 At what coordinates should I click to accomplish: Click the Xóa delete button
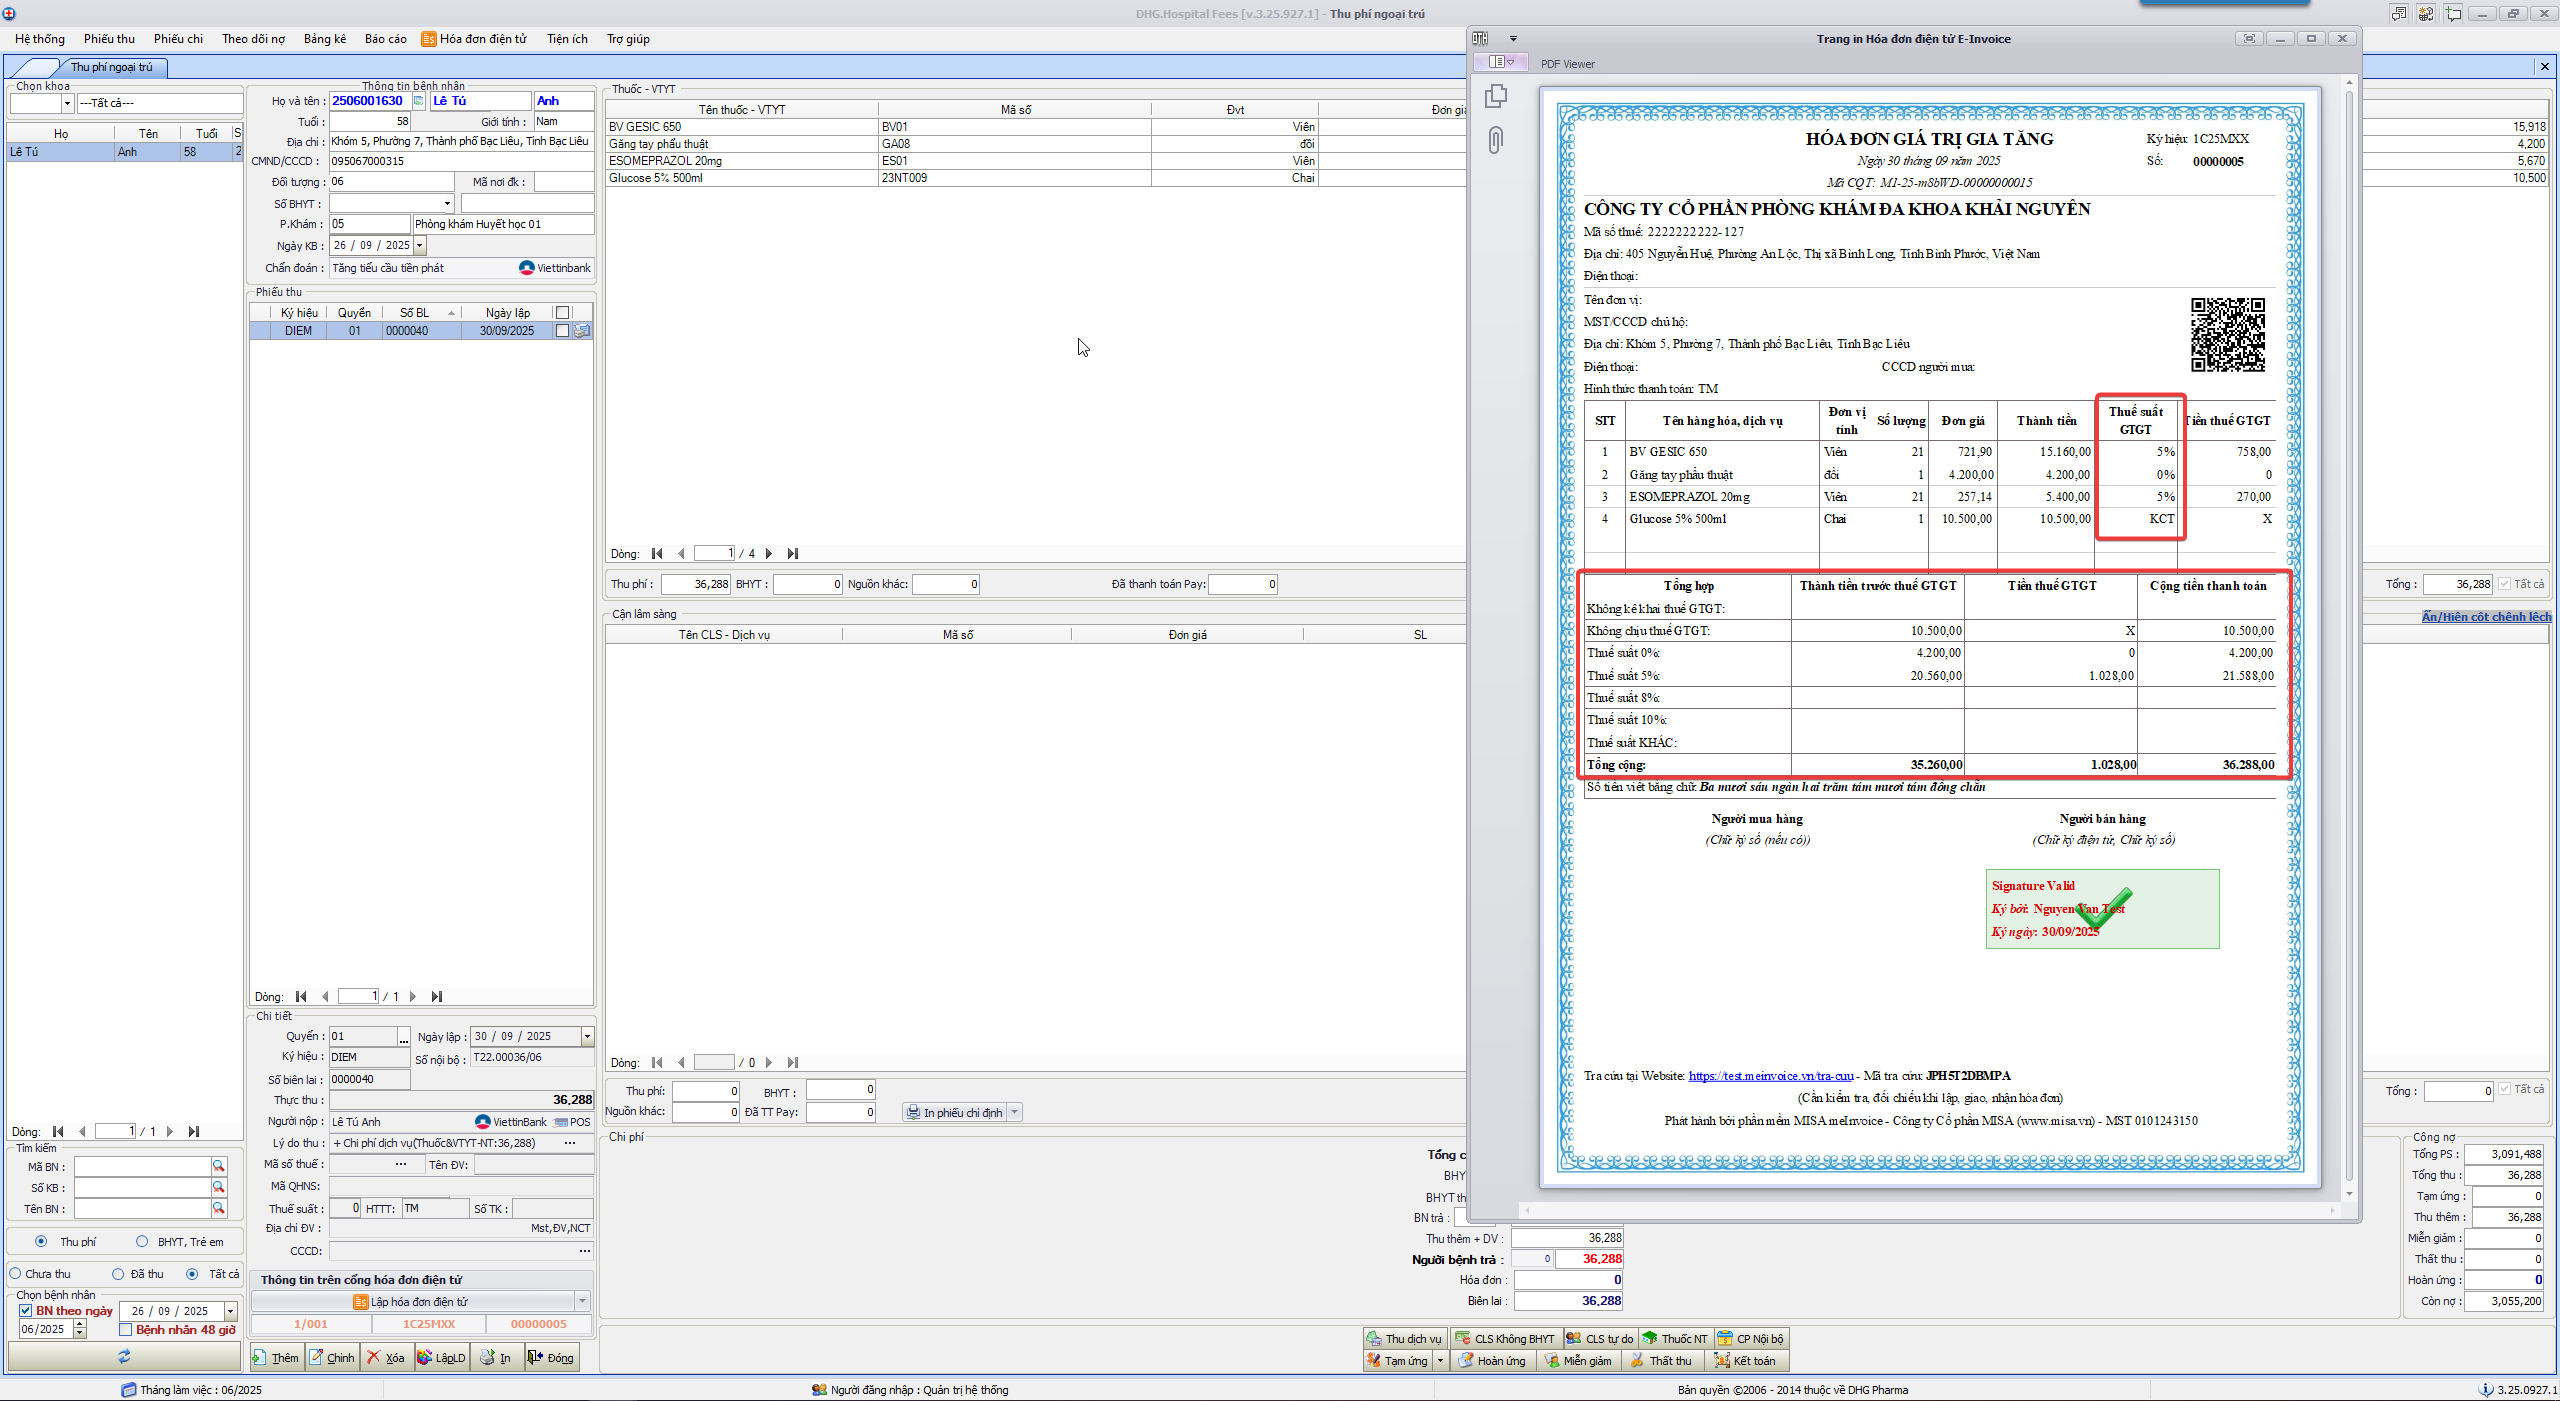385,1357
